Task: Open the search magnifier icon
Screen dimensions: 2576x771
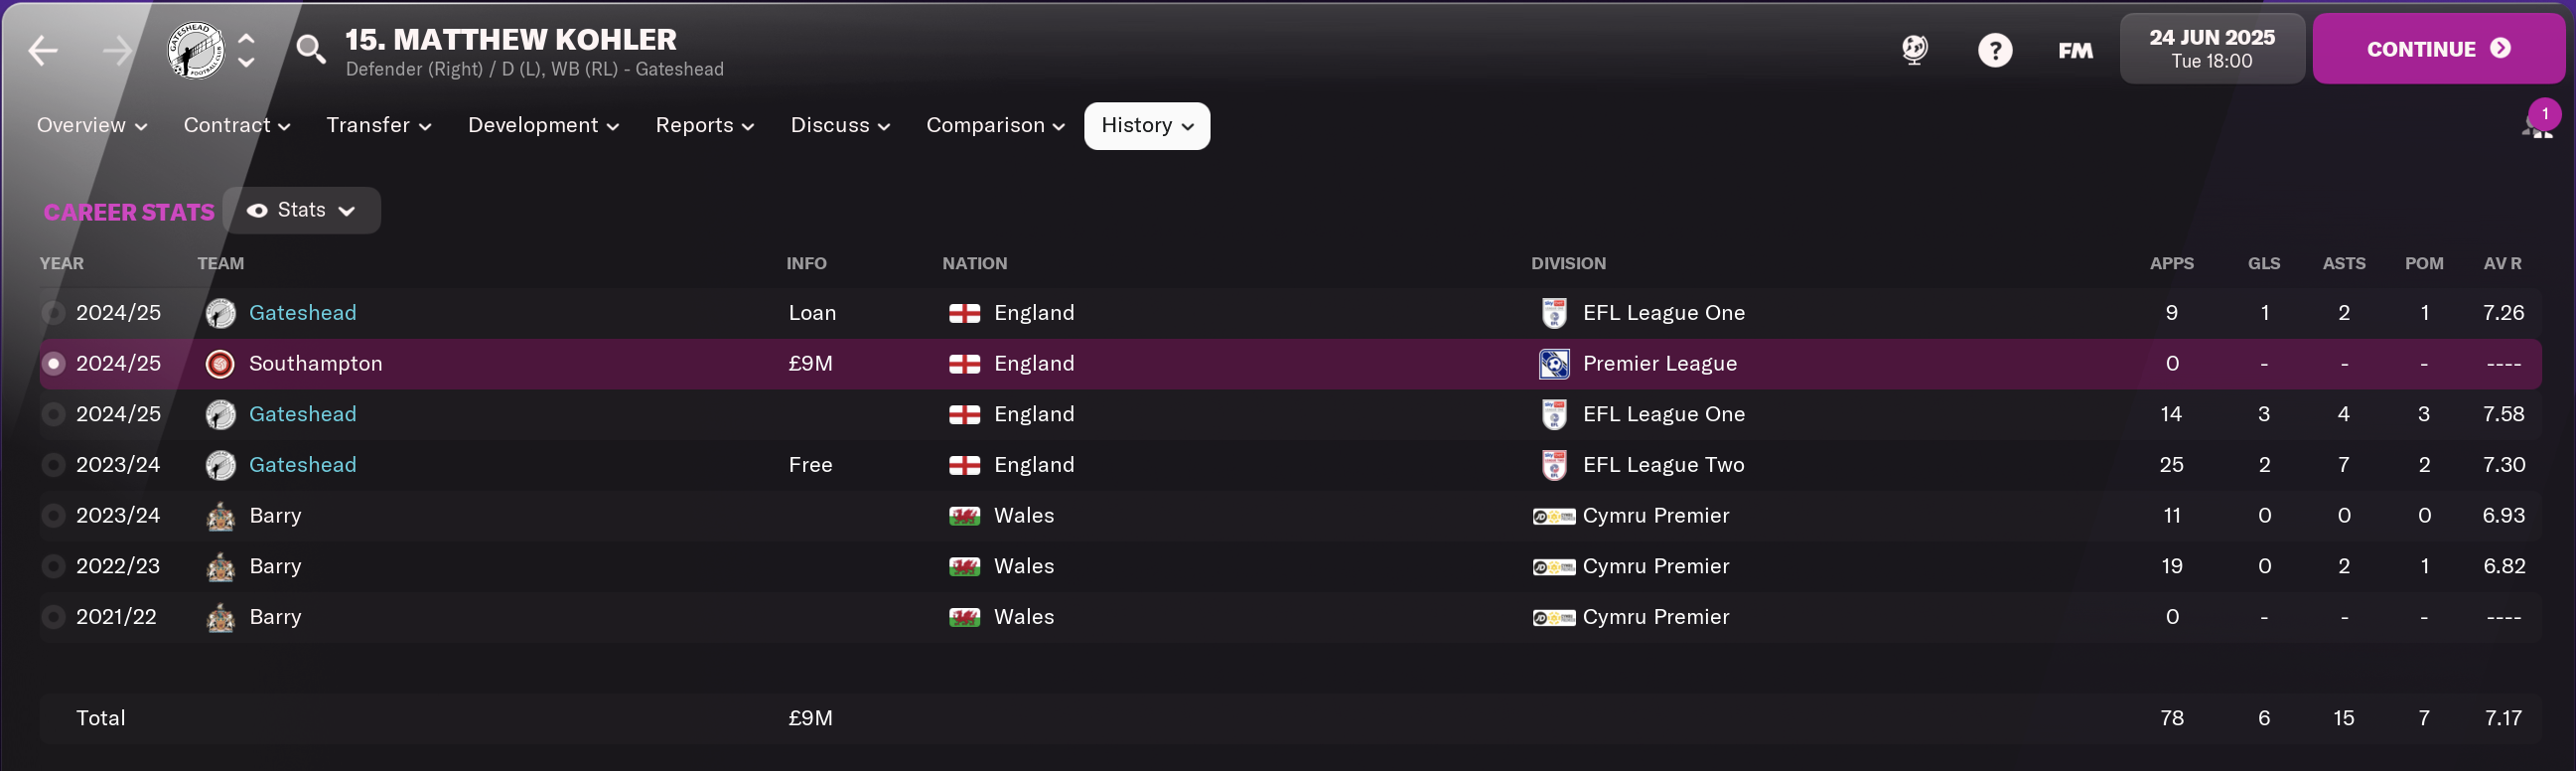Action: [x=311, y=49]
